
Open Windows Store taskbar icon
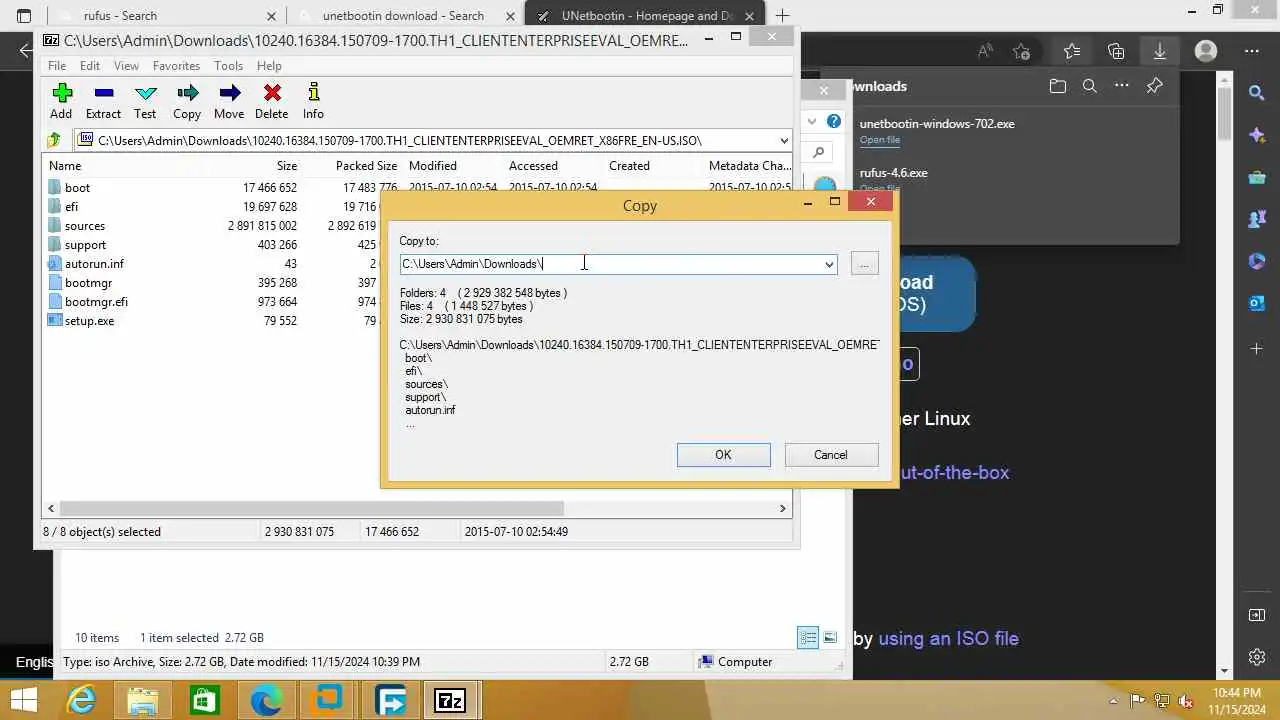(x=204, y=701)
